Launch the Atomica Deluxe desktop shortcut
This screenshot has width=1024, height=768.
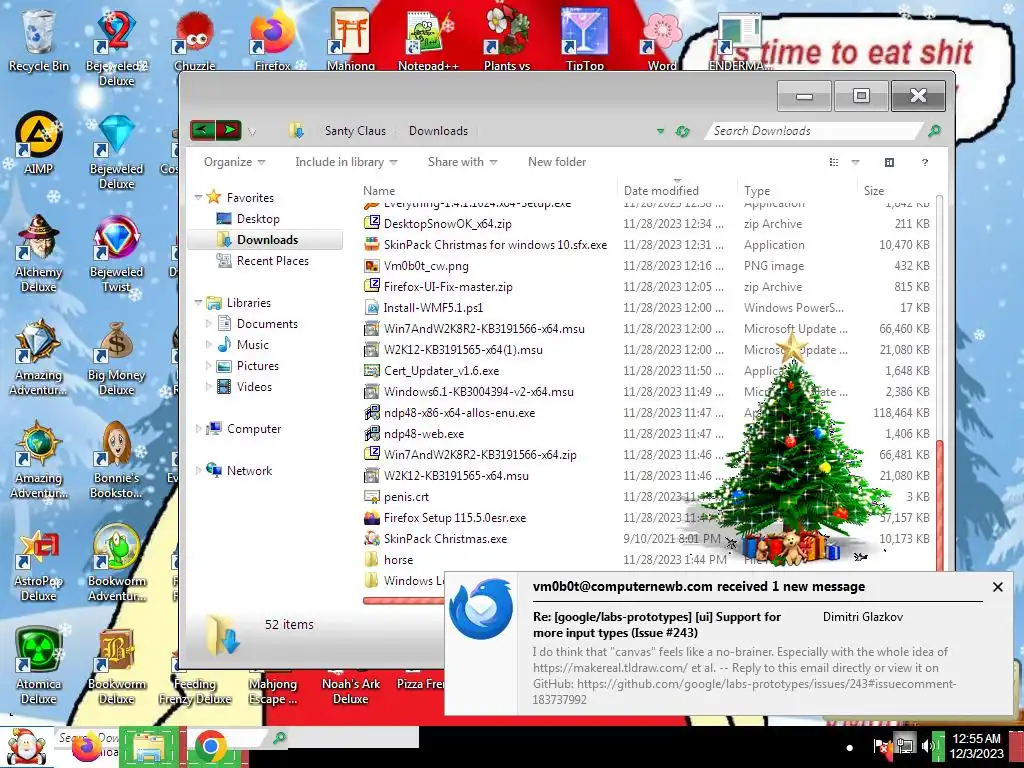coord(39,666)
